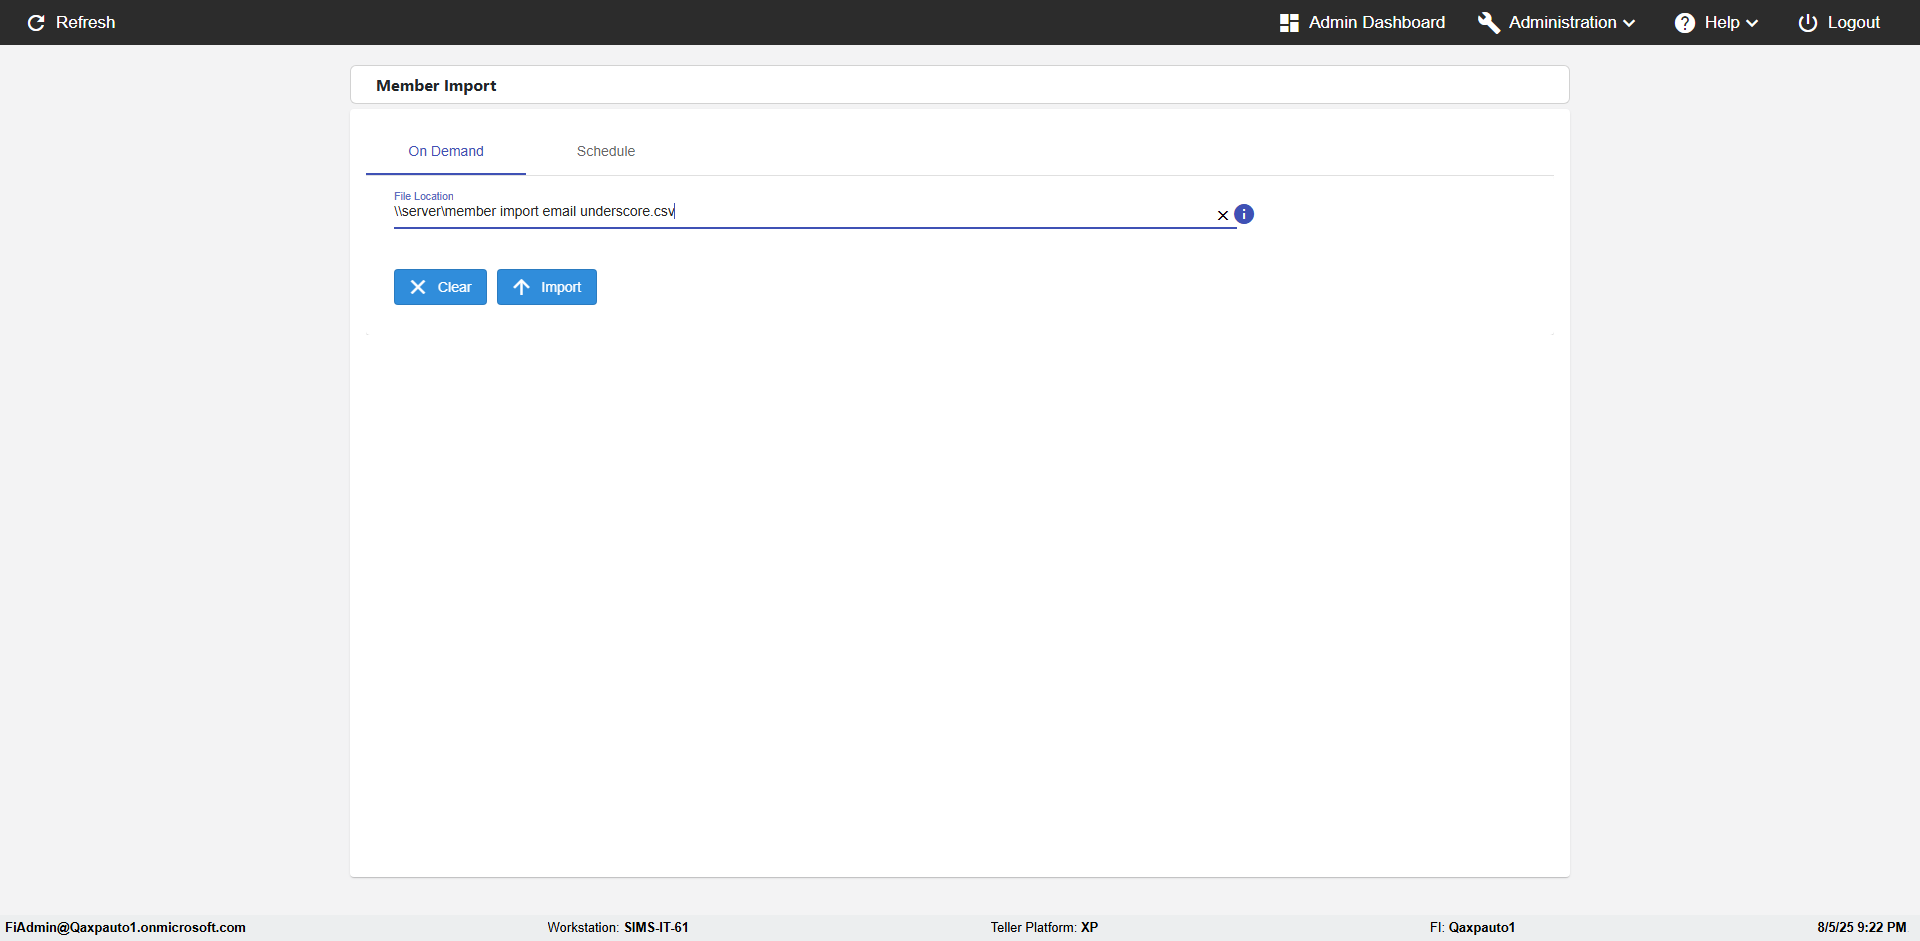1920x941 pixels.
Task: Click the Refresh text label
Action: tap(86, 22)
